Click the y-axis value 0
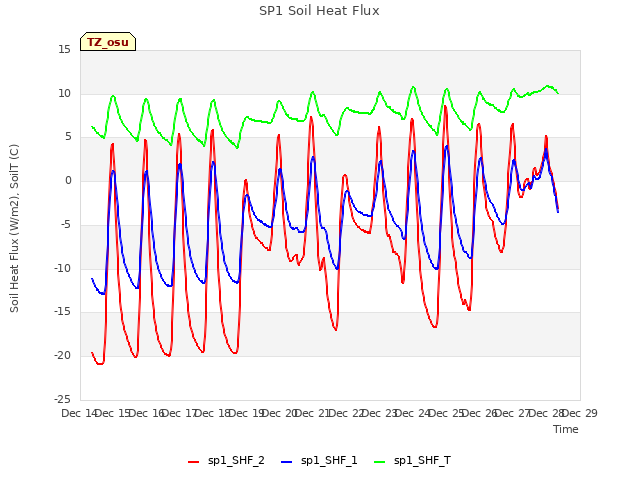The height and width of the screenshot is (480, 640). point(68,180)
